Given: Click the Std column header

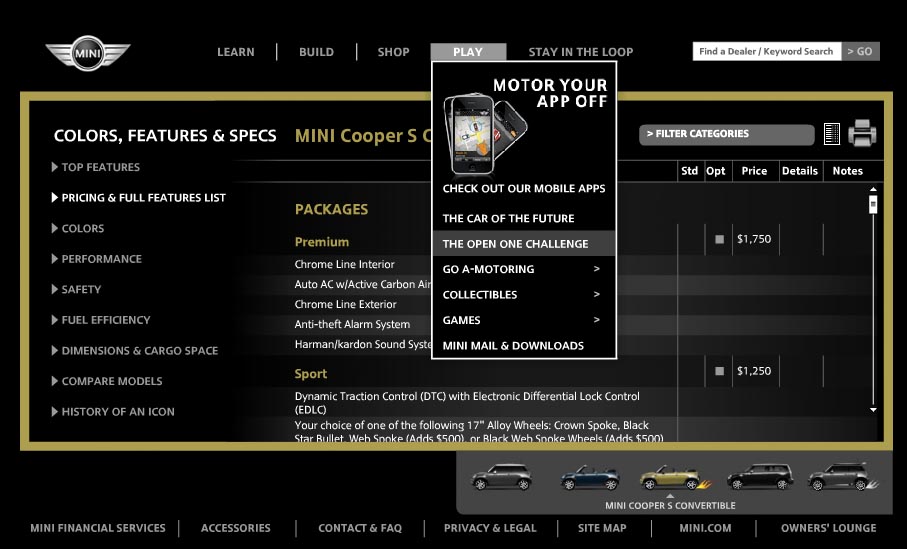Looking at the screenshot, I should 690,171.
